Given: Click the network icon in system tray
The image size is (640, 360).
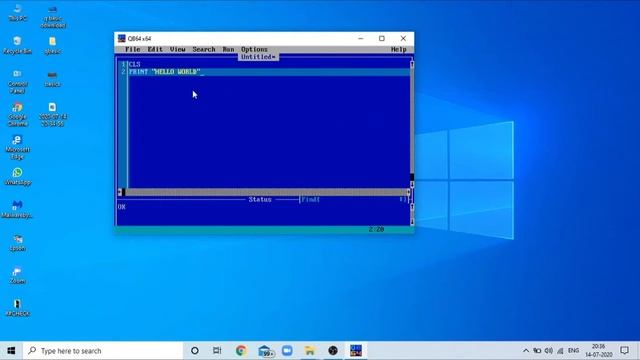Looking at the screenshot, I should [560, 351].
